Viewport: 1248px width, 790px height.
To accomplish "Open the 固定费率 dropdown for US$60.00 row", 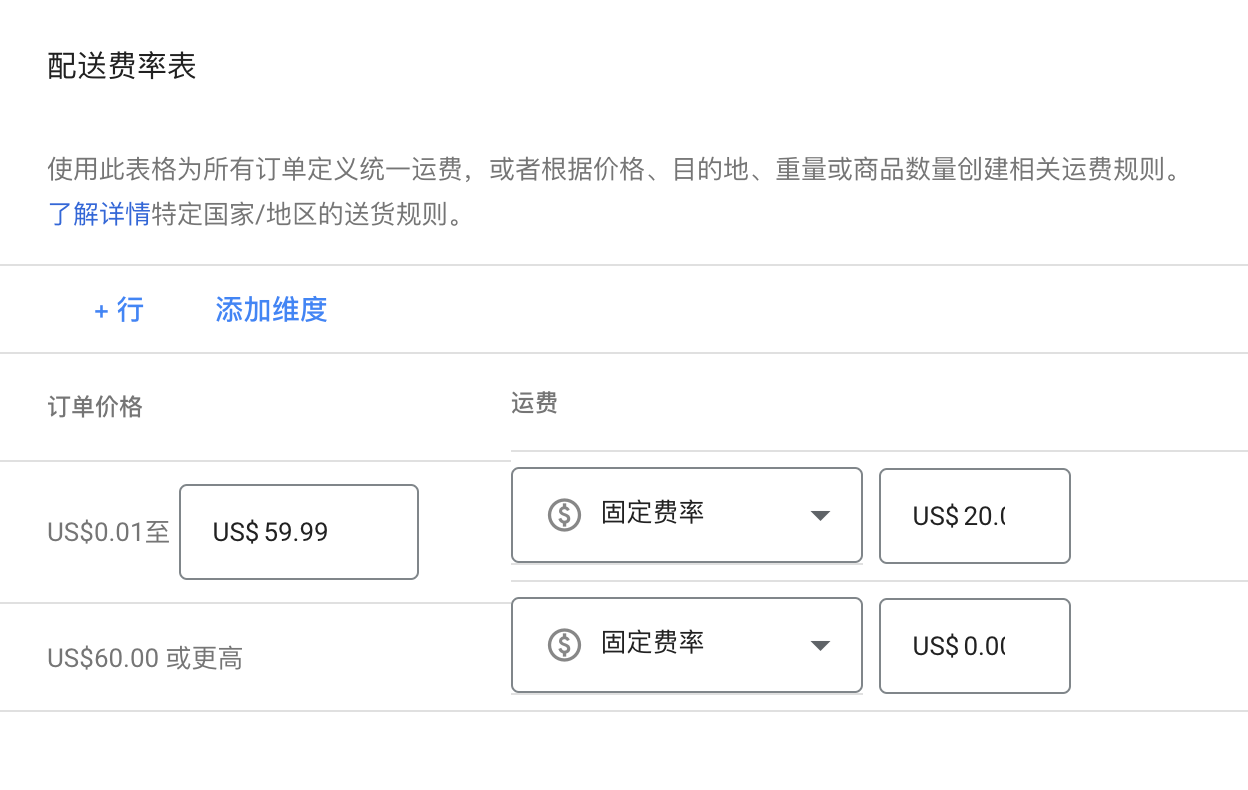I will pyautogui.click(x=686, y=645).
